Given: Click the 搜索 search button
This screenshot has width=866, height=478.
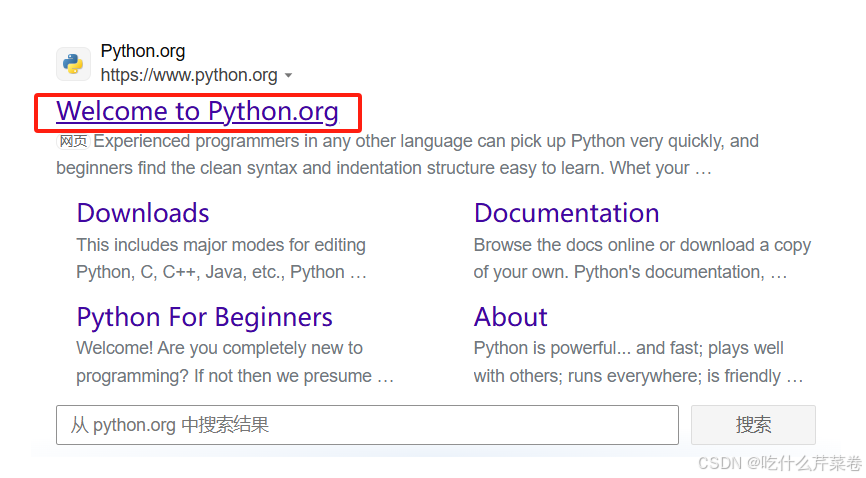Looking at the screenshot, I should point(753,425).
